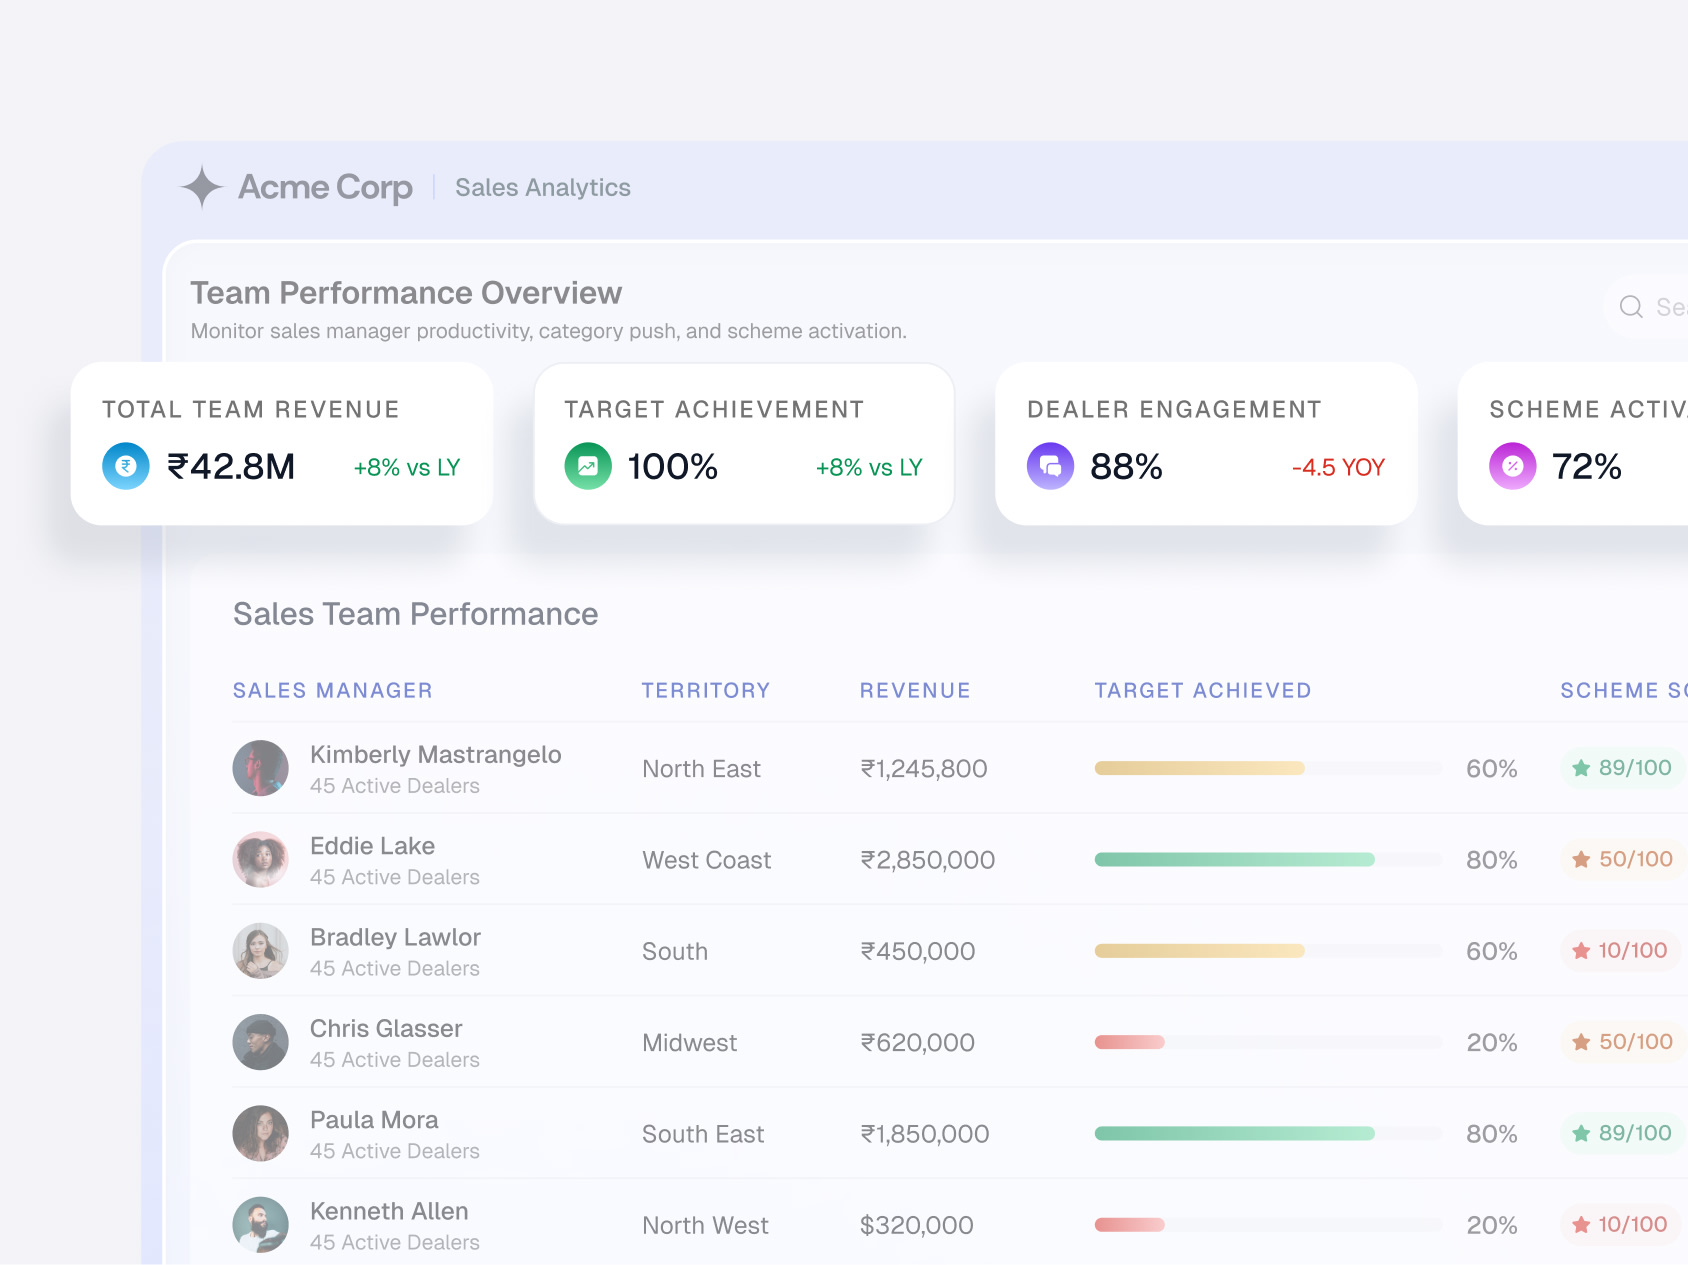Sort by the Sales Manager column header
This screenshot has width=1688, height=1265.
click(333, 690)
